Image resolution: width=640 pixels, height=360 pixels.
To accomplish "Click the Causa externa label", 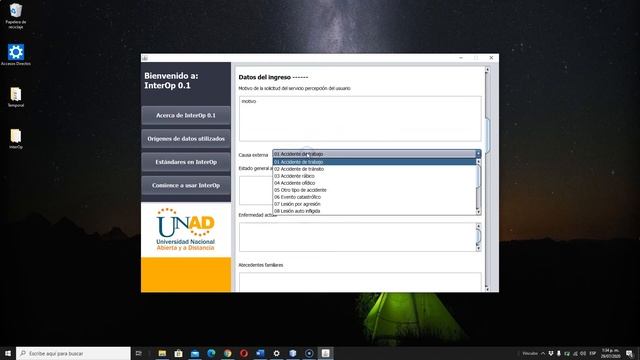I will (253, 155).
